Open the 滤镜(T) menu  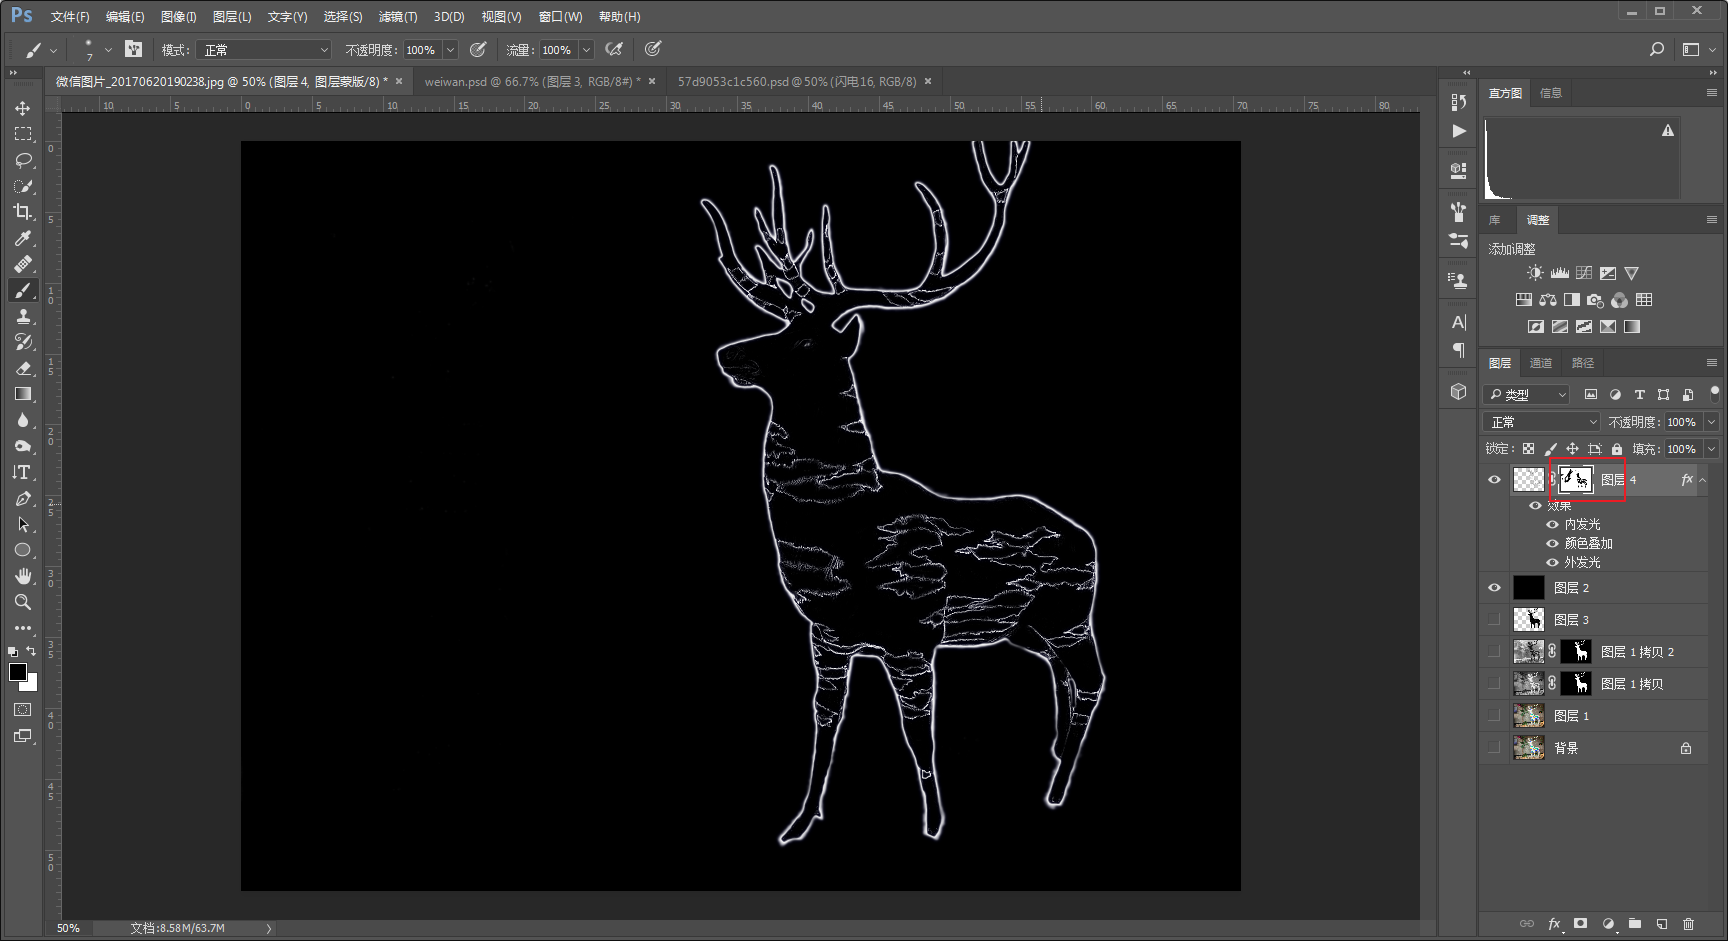(398, 17)
